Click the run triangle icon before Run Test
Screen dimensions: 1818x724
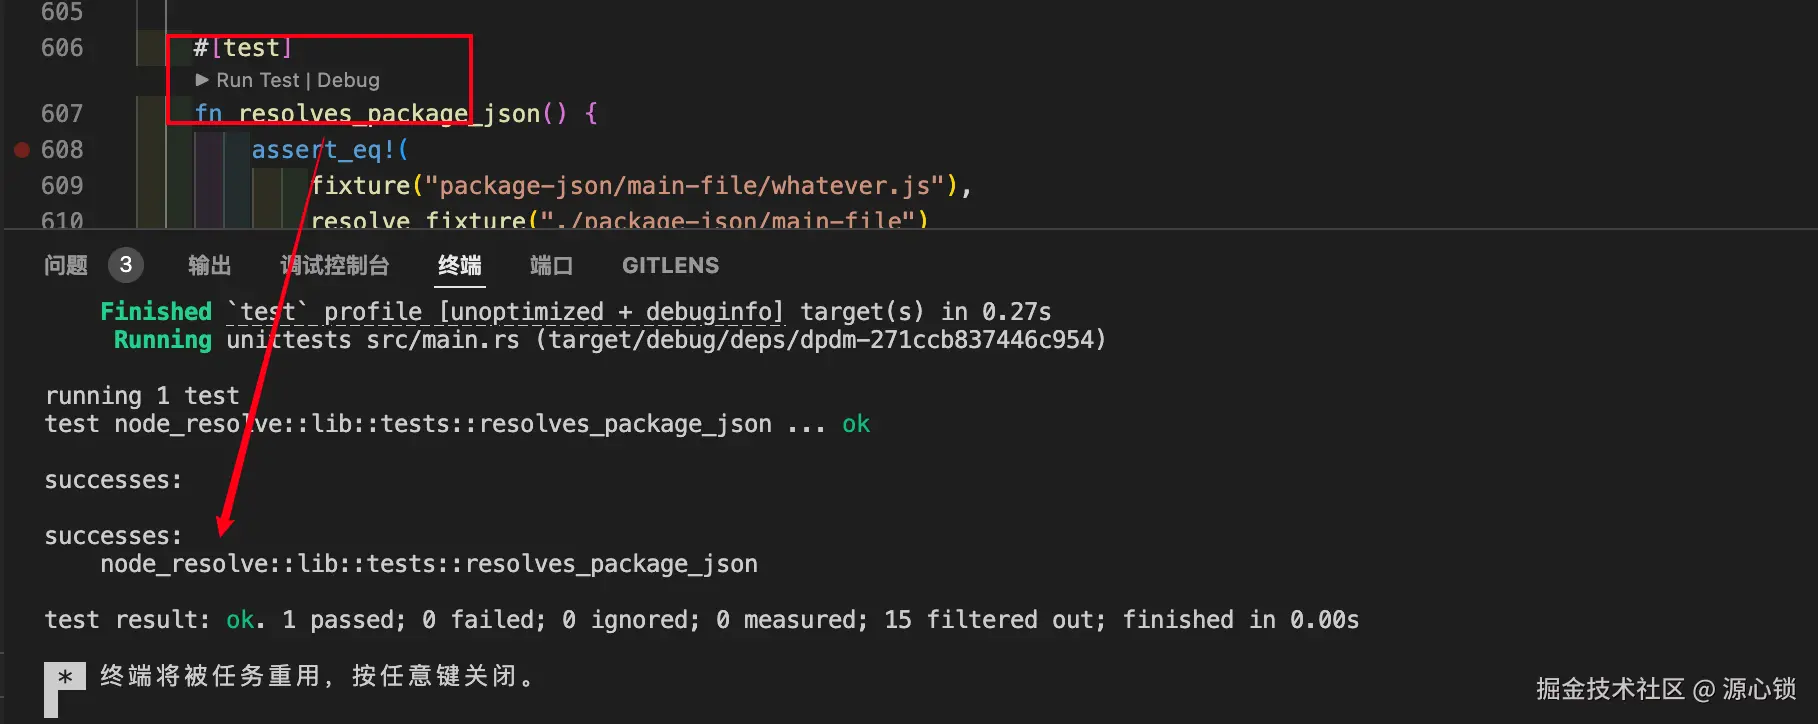click(202, 80)
